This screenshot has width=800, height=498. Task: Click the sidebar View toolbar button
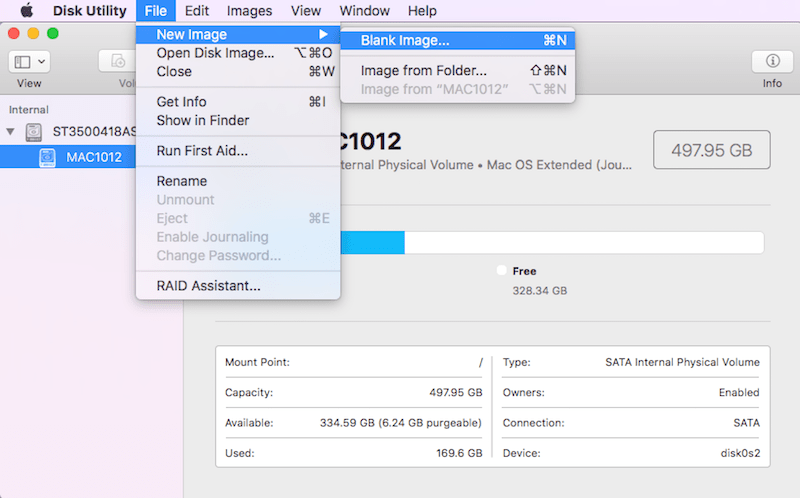pyautogui.click(x=29, y=62)
